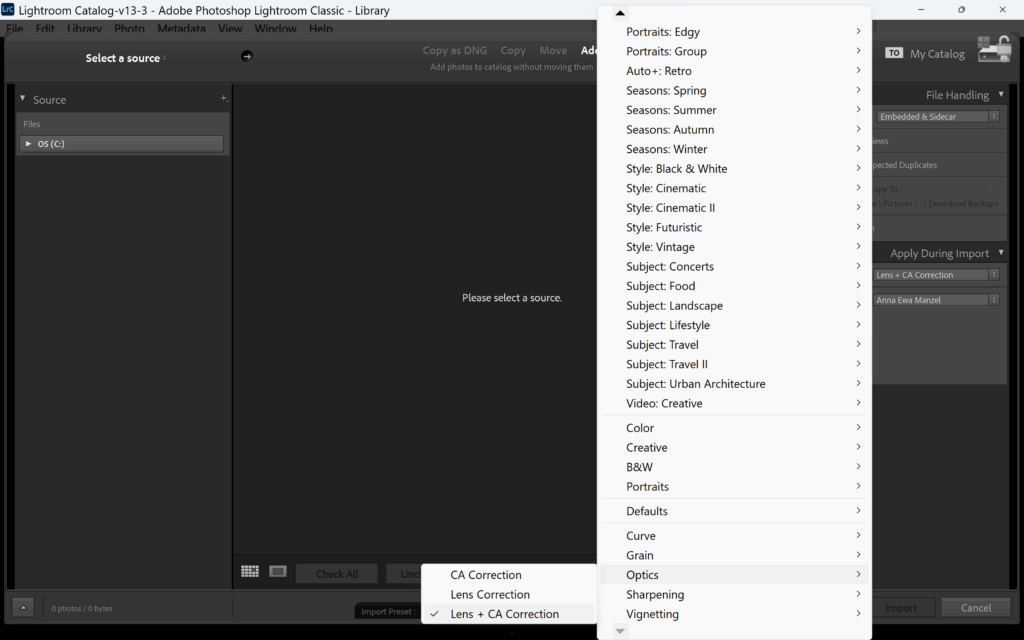Image resolution: width=1024 pixels, height=640 pixels.
Task: Switch to loupe view icon
Action: click(x=278, y=571)
